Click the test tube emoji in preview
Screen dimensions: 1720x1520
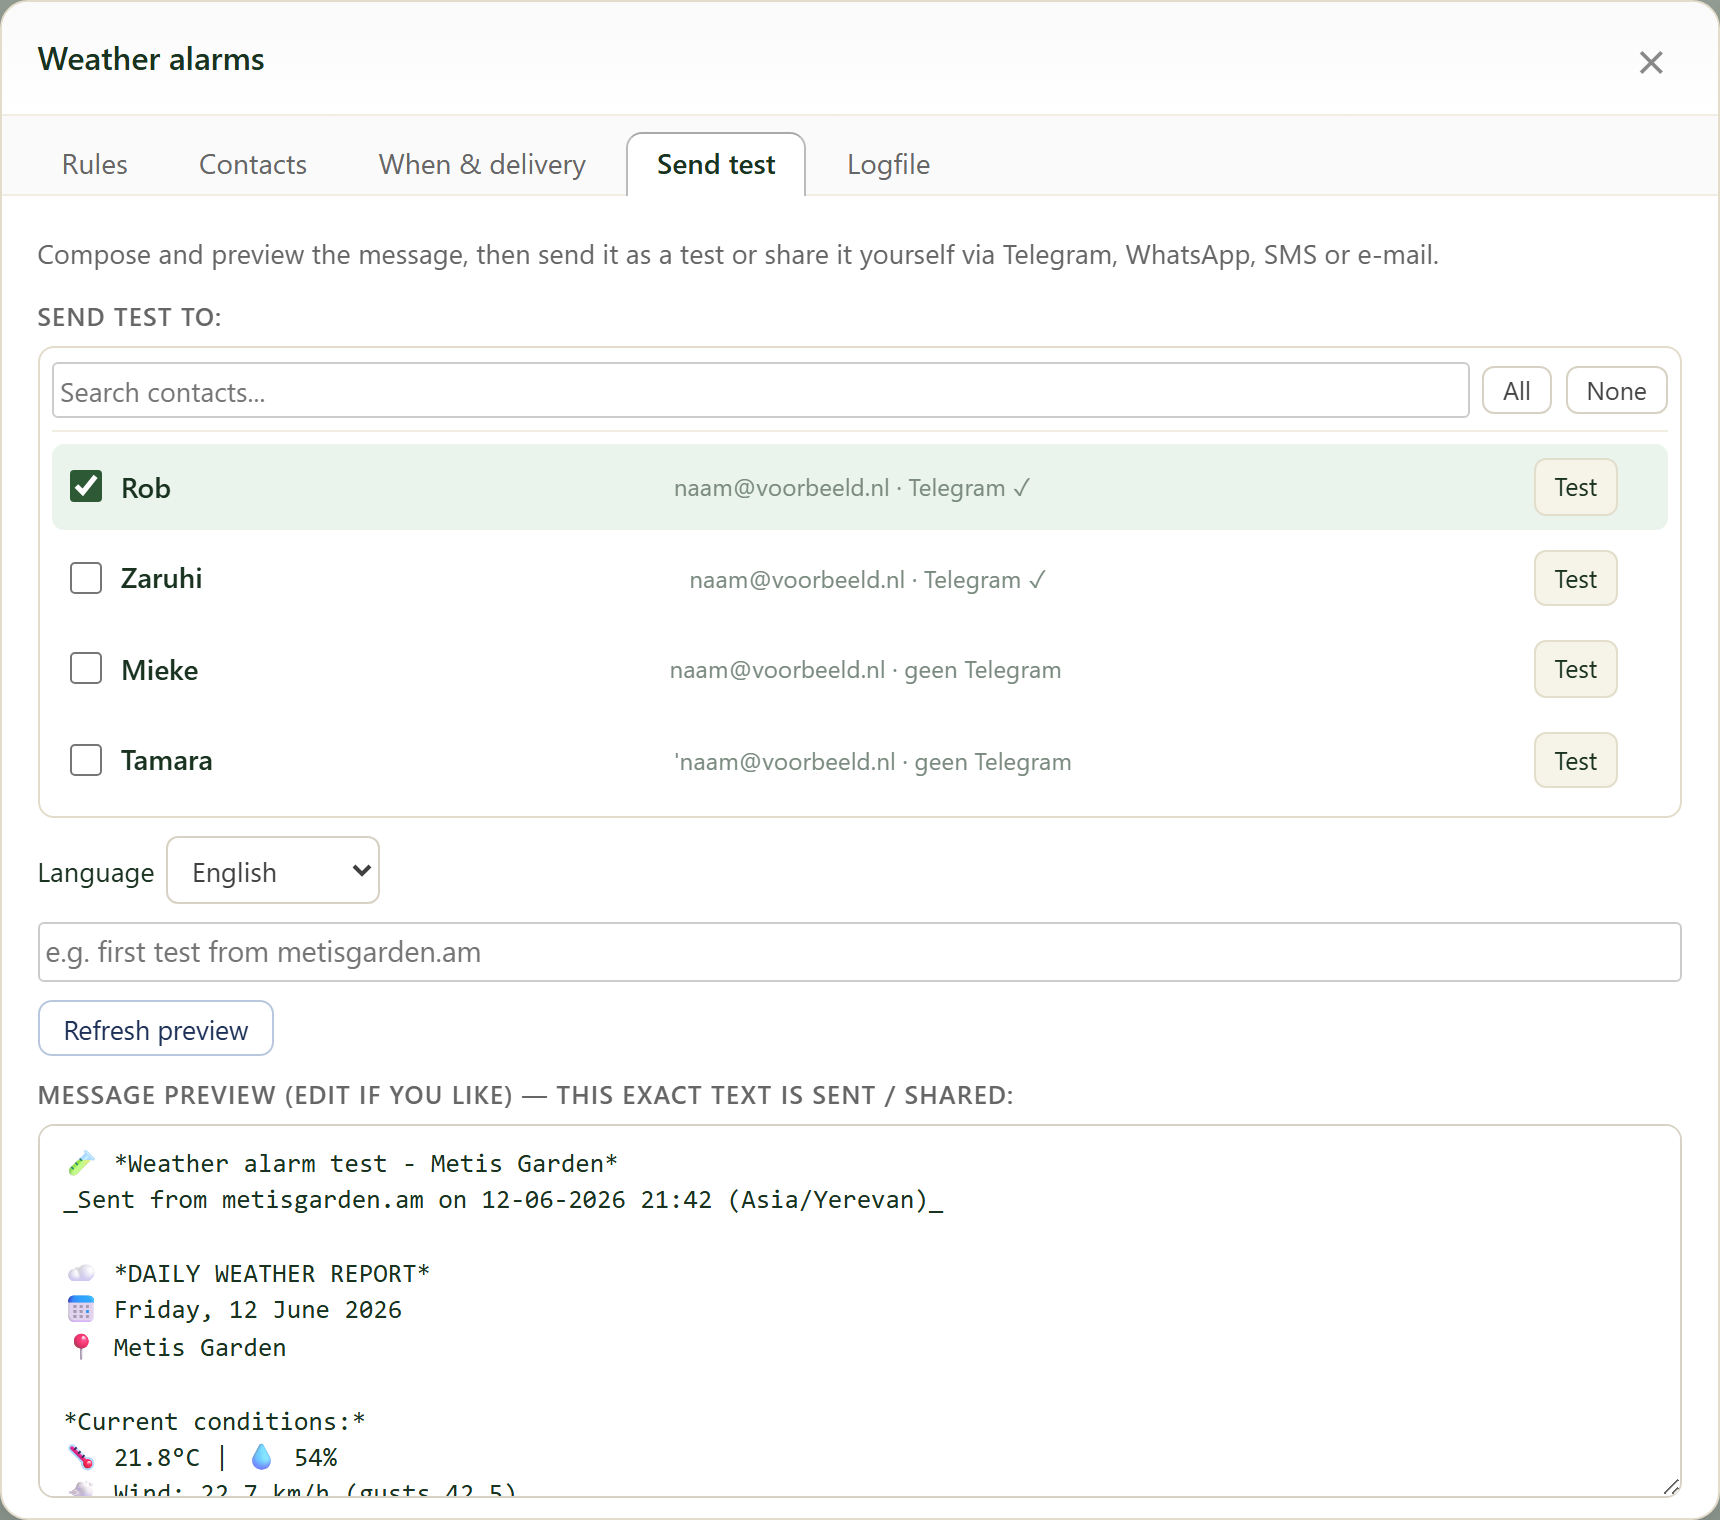coord(81,1163)
